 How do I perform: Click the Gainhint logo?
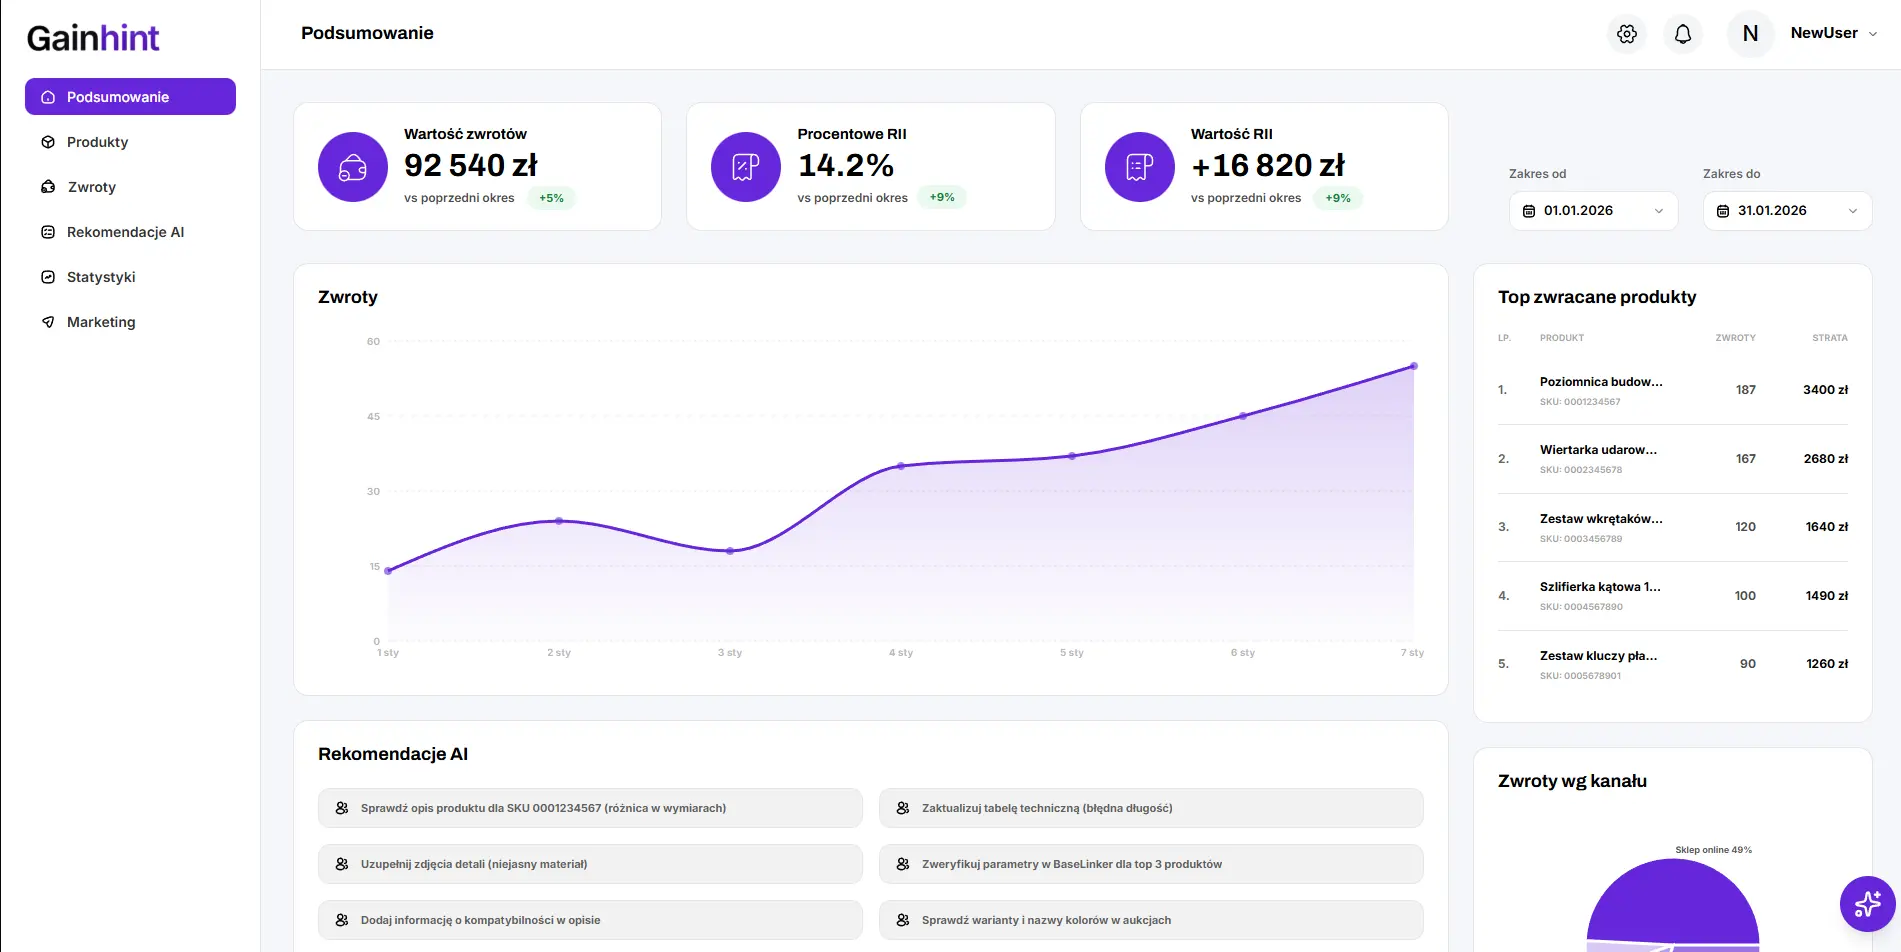click(93, 38)
